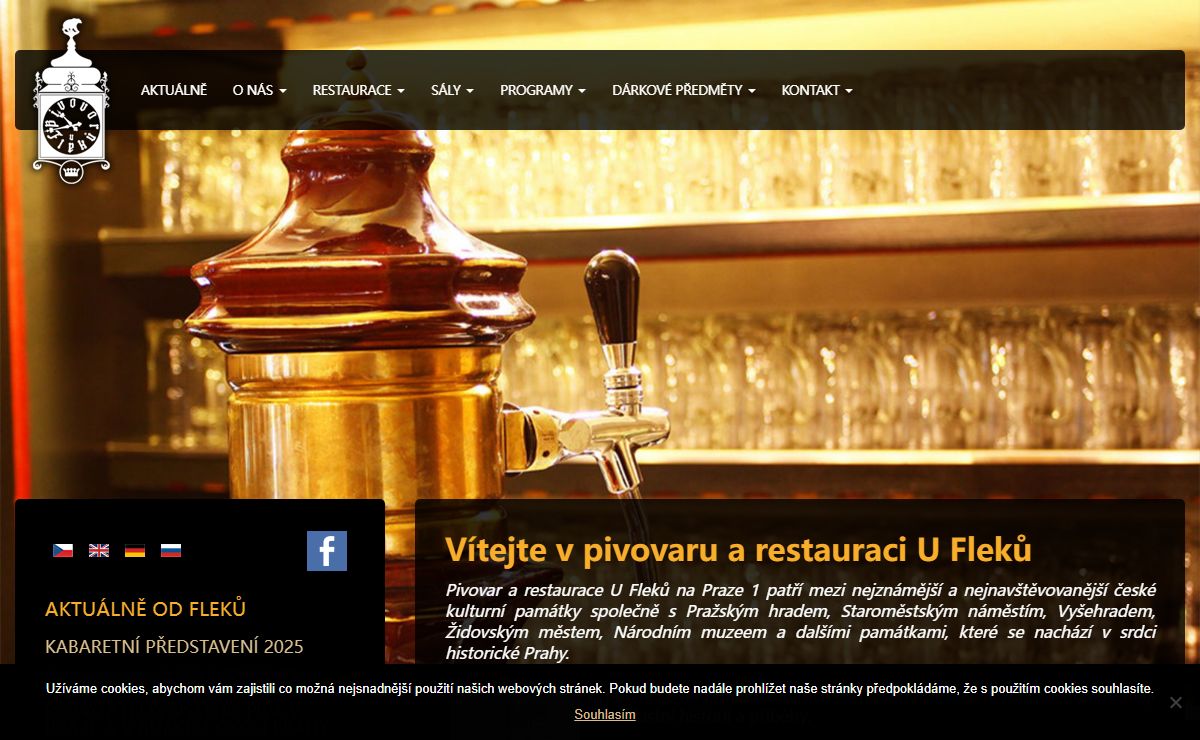Open the Programy dropdown

[x=543, y=90]
